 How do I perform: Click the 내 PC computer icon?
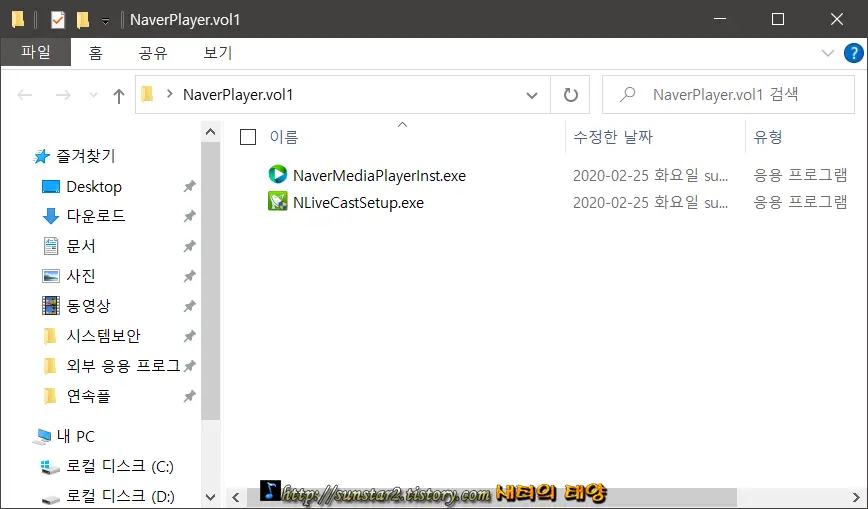pyautogui.click(x=42, y=437)
